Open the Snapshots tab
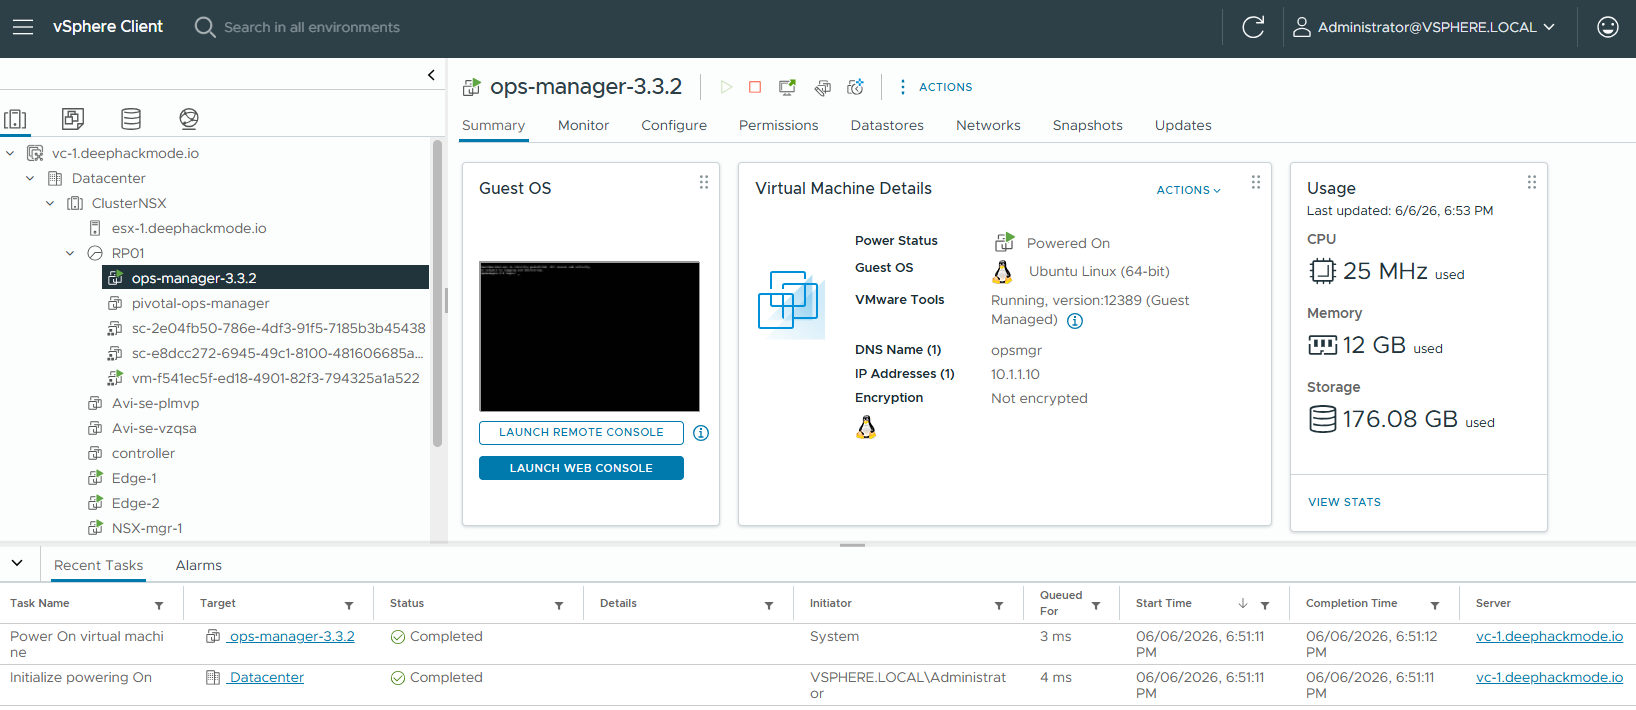 (1087, 125)
